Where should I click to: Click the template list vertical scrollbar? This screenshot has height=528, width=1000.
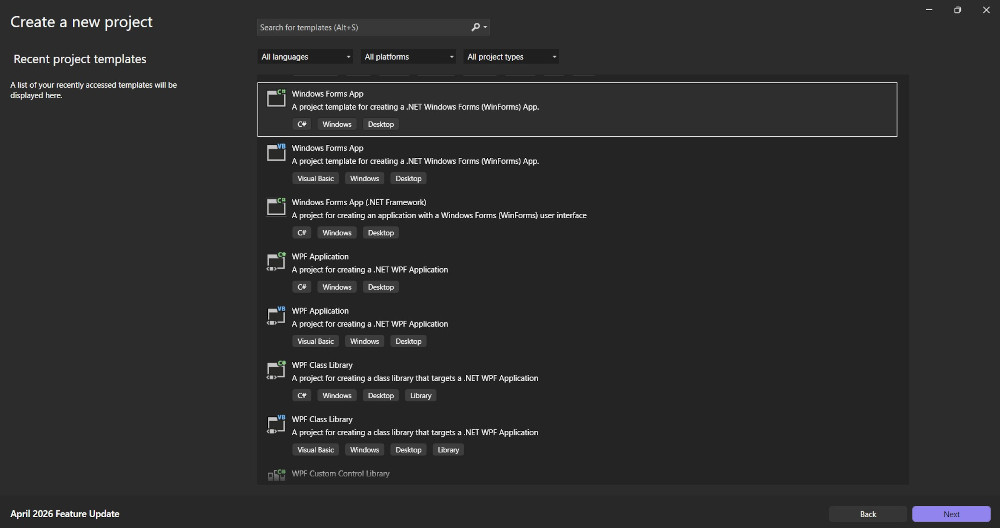tap(904, 280)
